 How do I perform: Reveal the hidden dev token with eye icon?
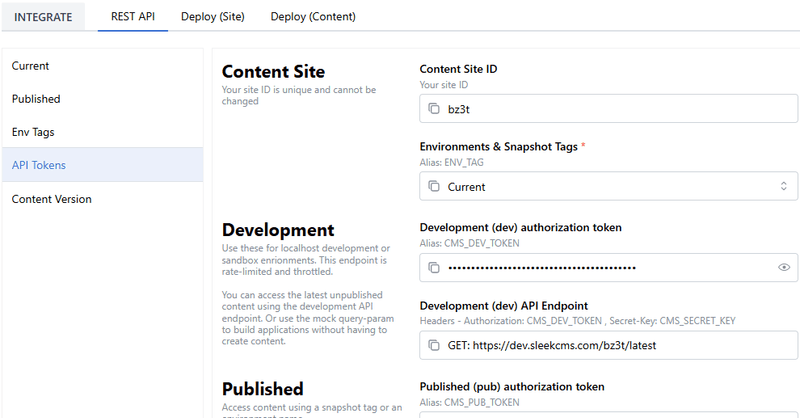click(784, 267)
